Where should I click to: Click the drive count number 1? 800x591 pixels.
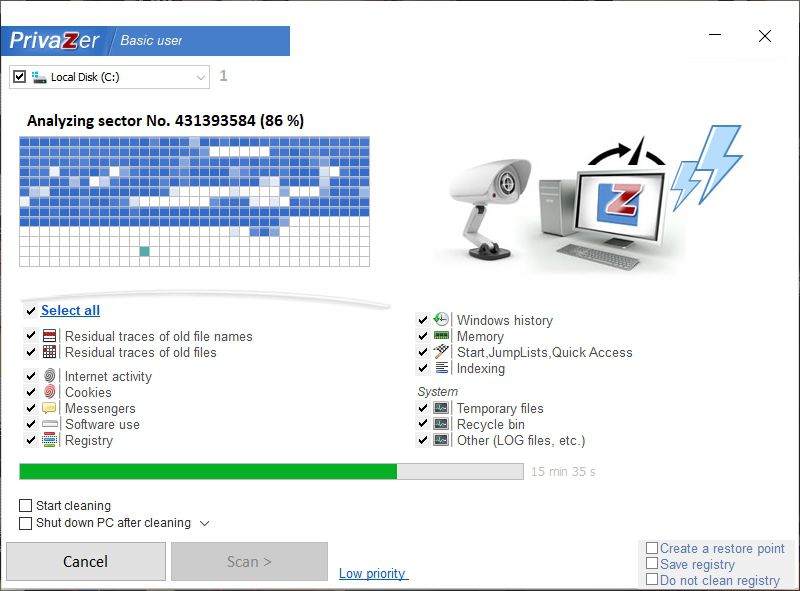tap(223, 76)
